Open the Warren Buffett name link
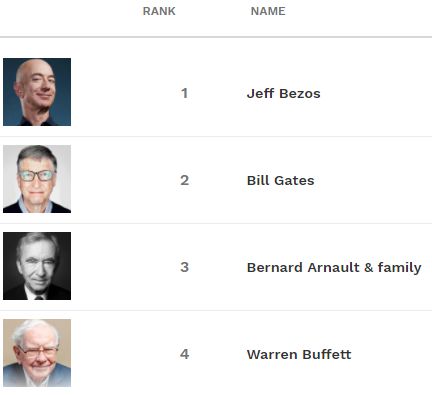The height and width of the screenshot is (395, 432). (x=299, y=354)
